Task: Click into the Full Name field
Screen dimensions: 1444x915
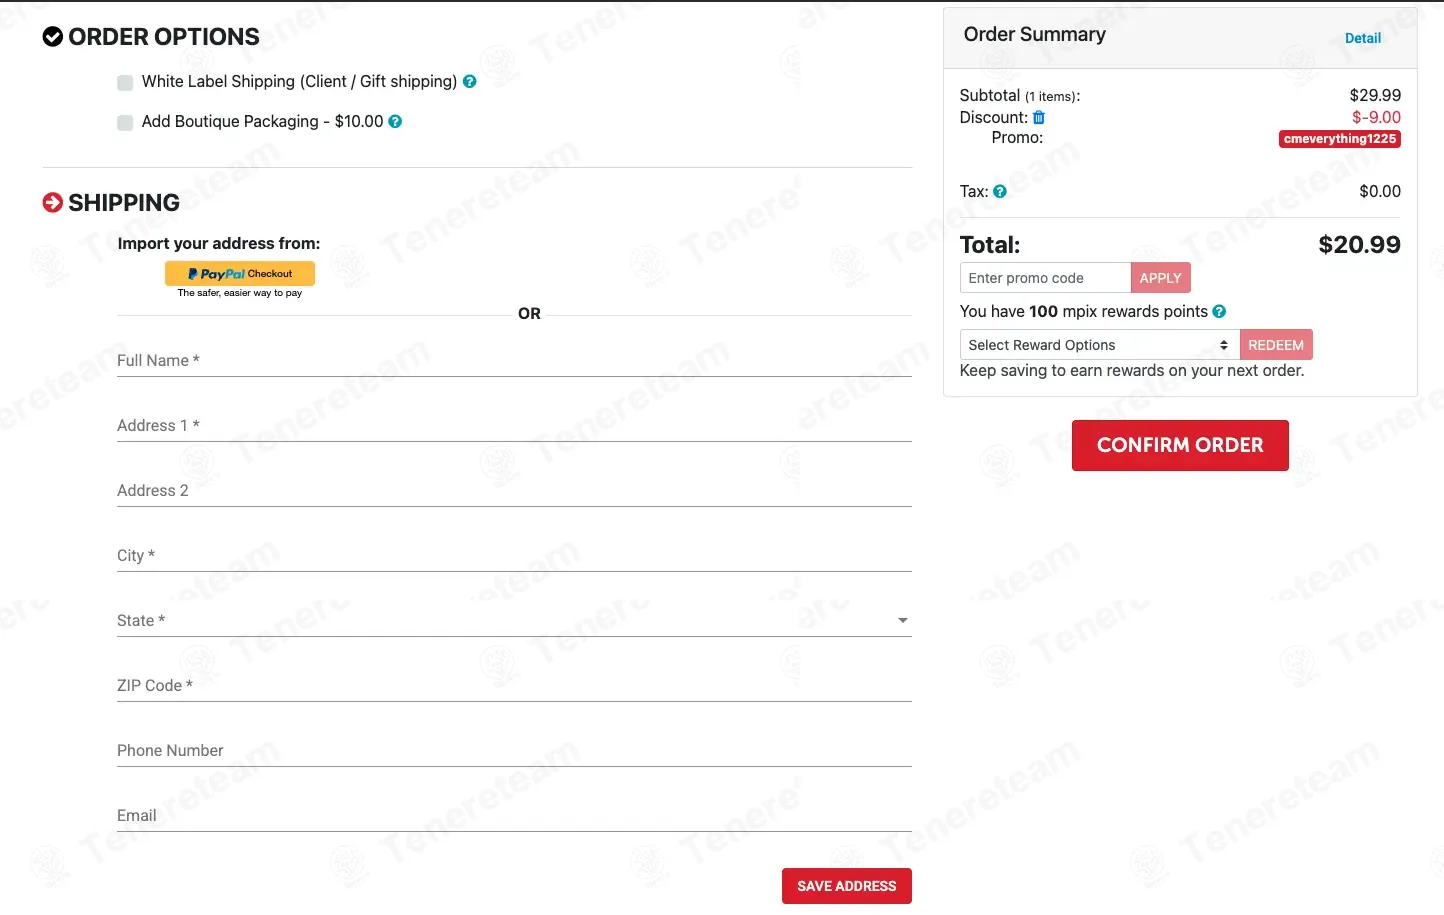Action: point(514,361)
